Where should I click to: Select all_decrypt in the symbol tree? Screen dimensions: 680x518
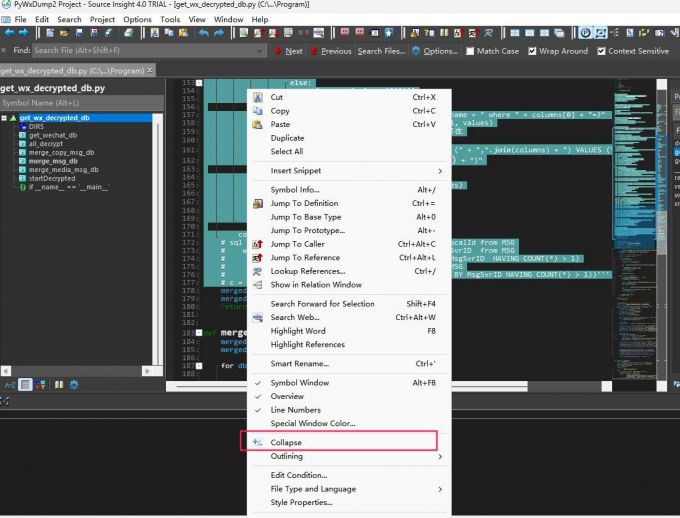(x=46, y=144)
